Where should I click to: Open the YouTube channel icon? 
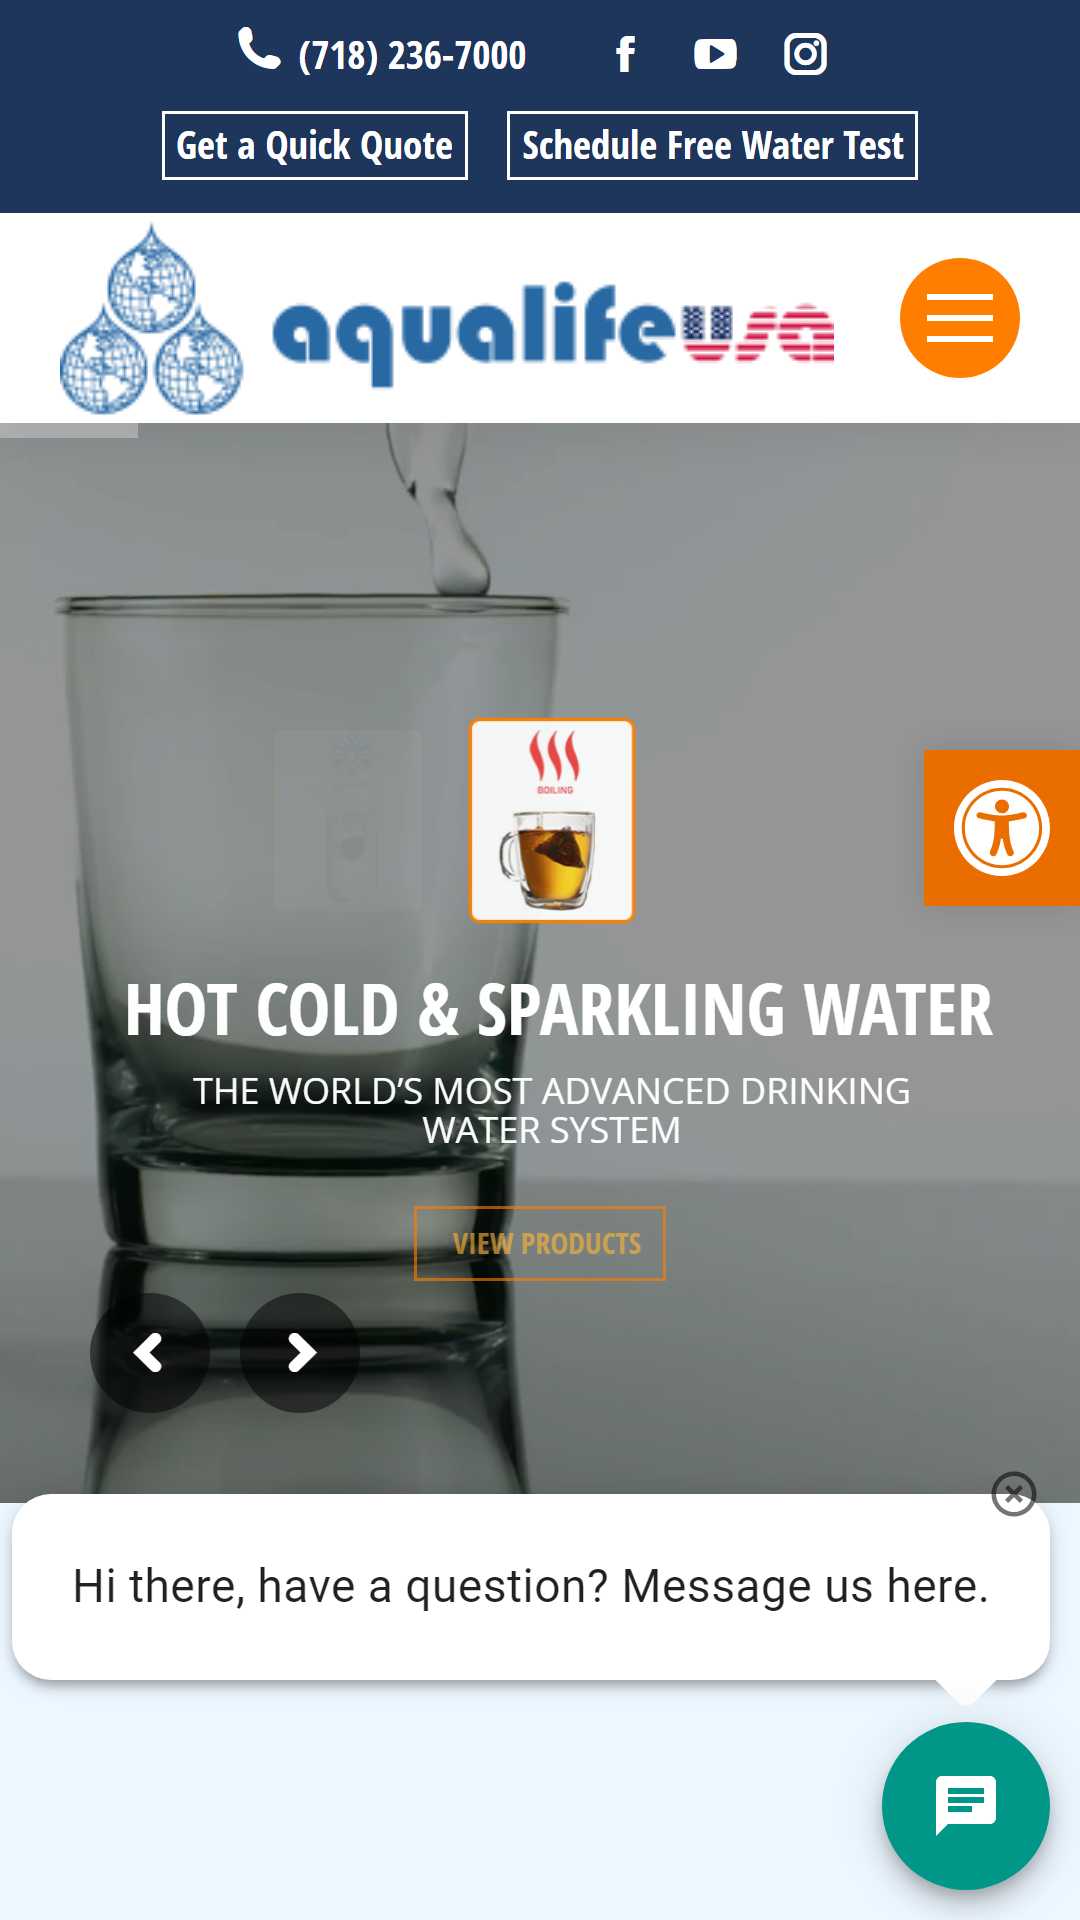pyautogui.click(x=715, y=54)
